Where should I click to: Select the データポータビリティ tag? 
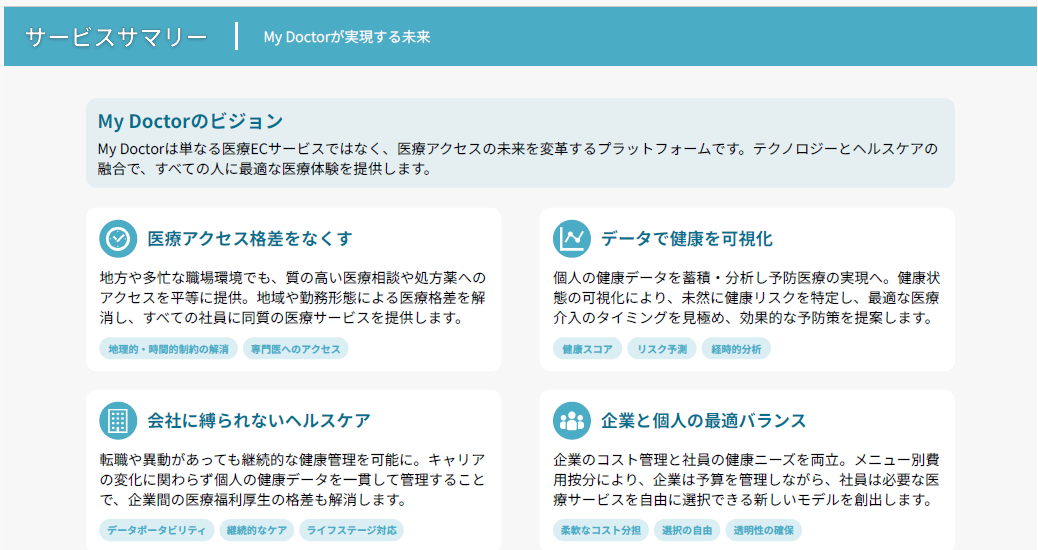(x=156, y=530)
